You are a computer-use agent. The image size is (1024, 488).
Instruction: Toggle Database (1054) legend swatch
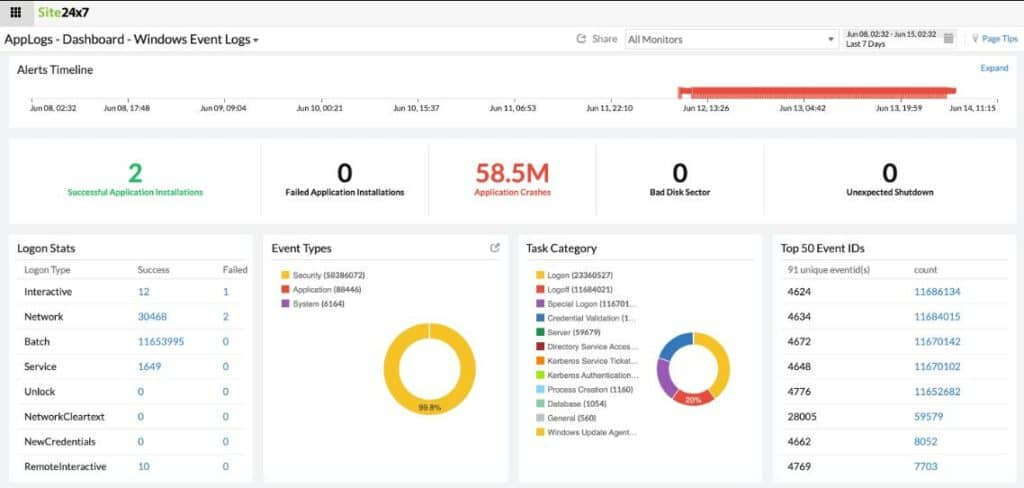point(539,404)
